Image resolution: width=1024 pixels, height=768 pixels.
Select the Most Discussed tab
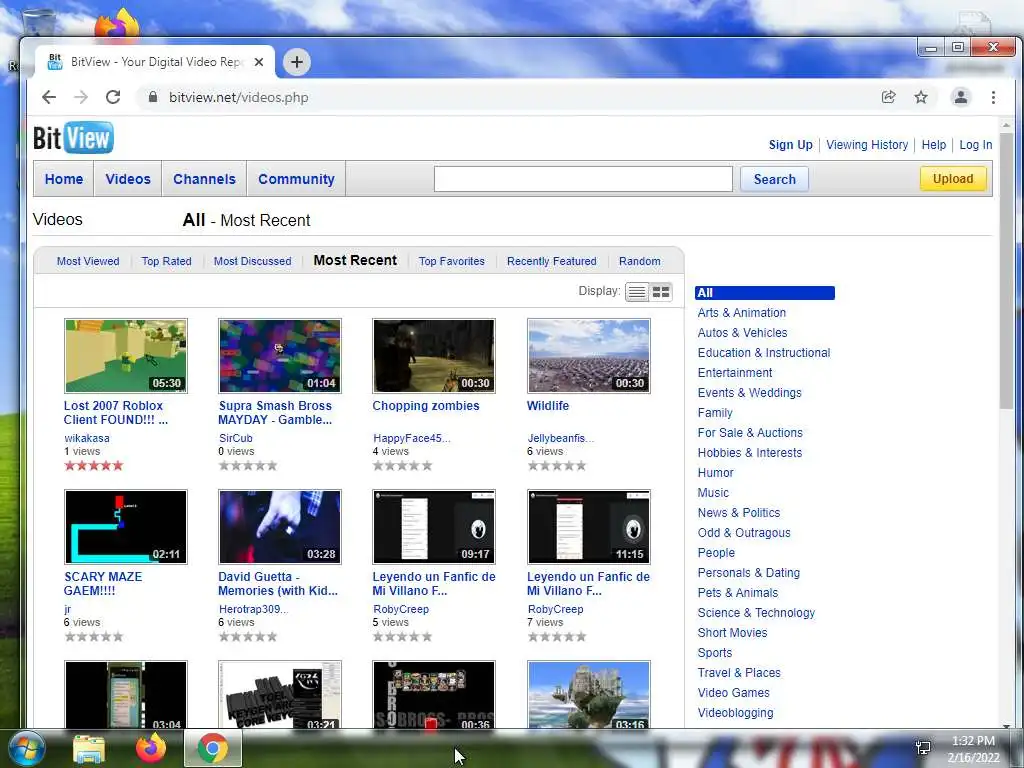pos(253,261)
